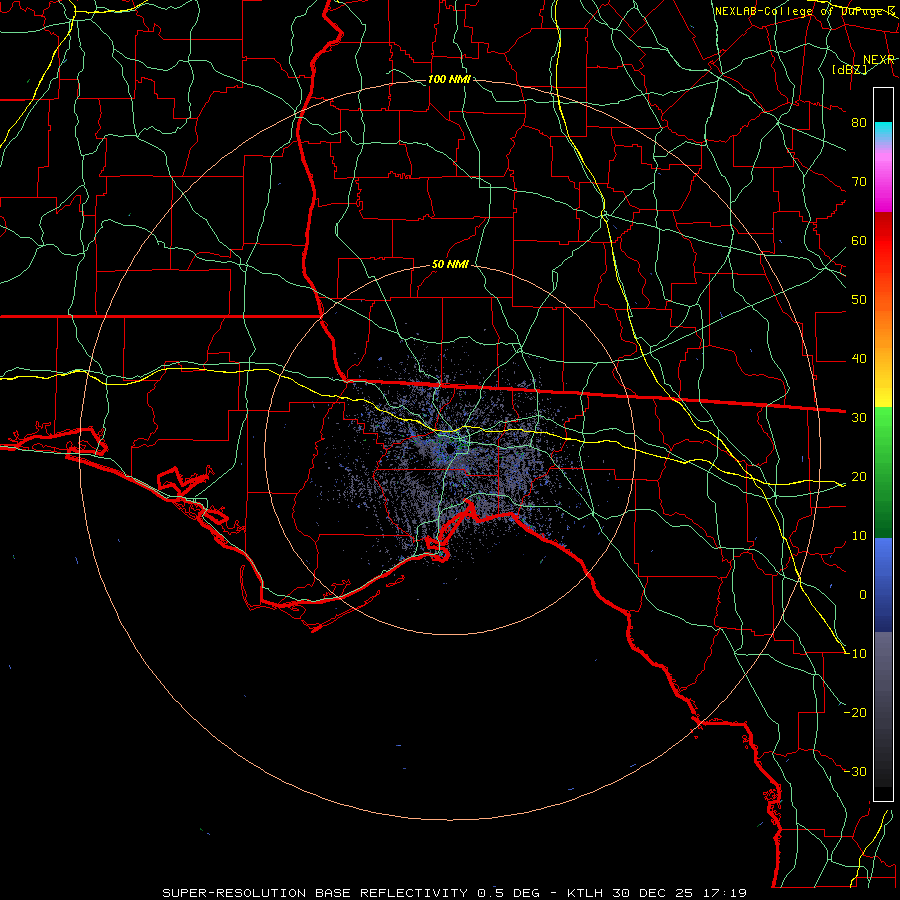Click the '100 NMI' range ring label

[449, 79]
